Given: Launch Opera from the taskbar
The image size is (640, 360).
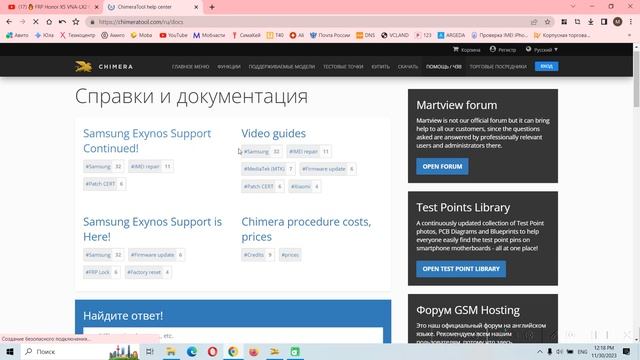Looking at the screenshot, I should point(212,351).
